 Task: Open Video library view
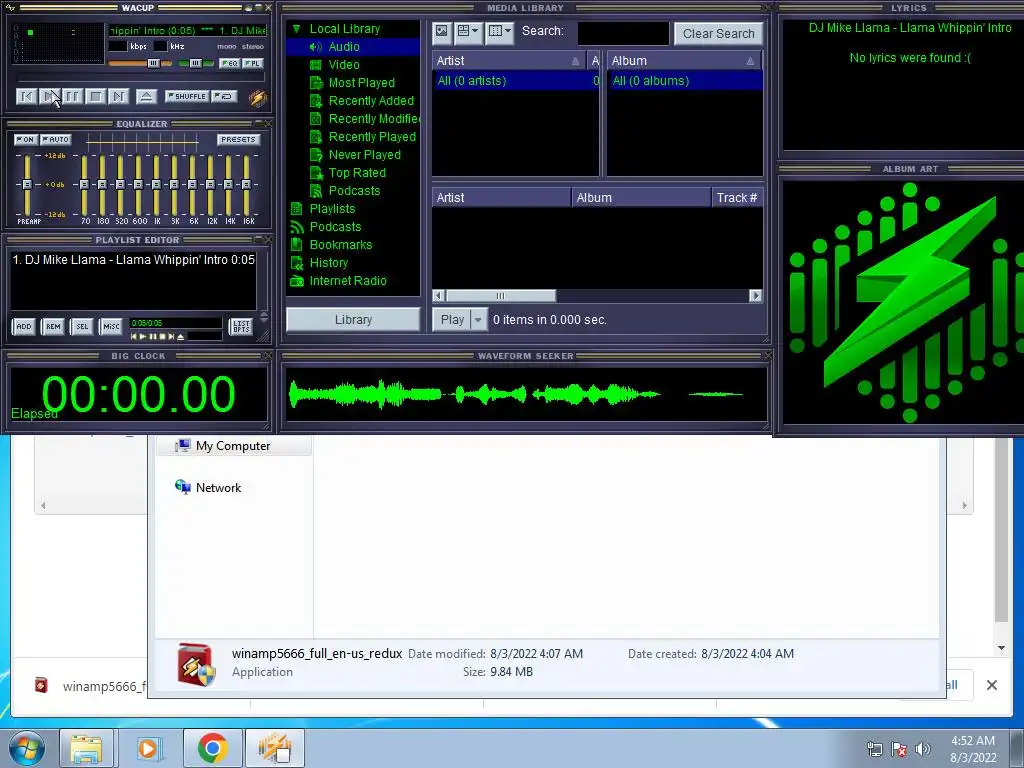(x=344, y=65)
